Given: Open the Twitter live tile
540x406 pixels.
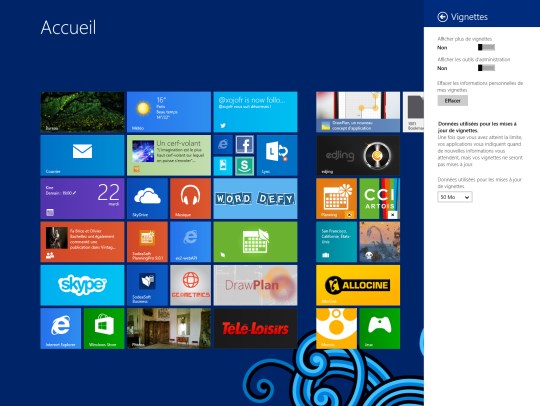Looking at the screenshot, I should [x=255, y=112].
